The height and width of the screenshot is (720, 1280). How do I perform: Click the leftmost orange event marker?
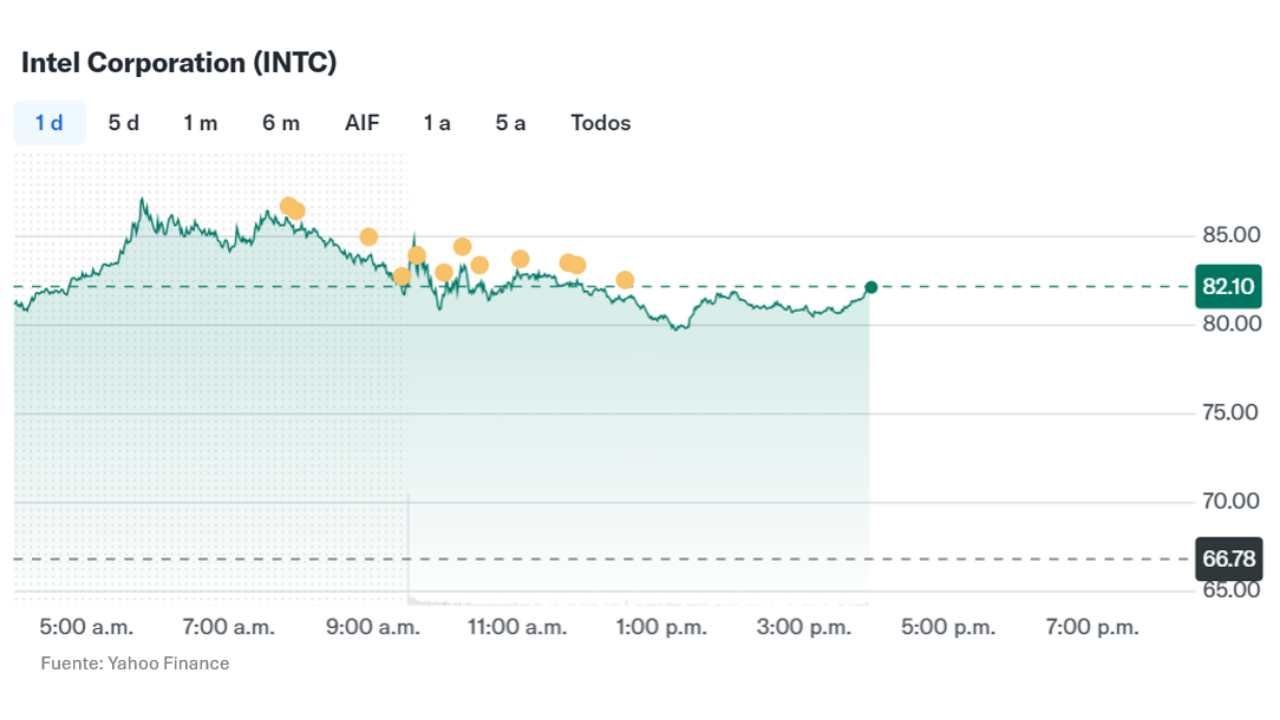[x=288, y=206]
